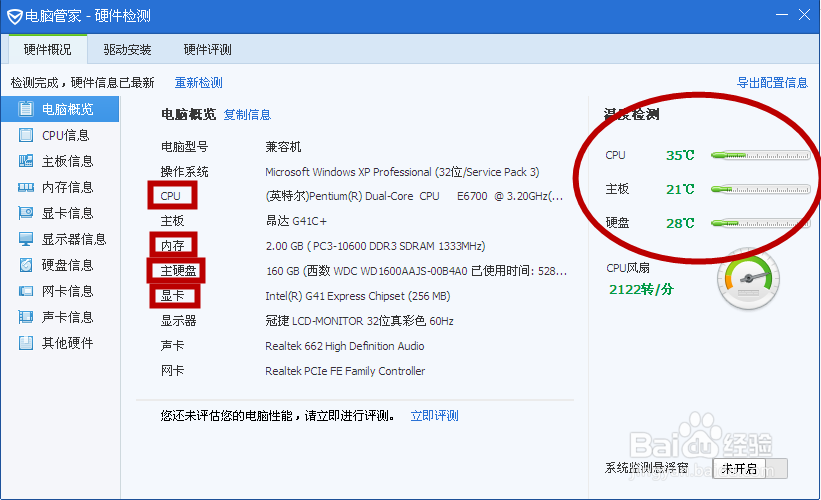Switch to the 硬件概况 tab
The image size is (821, 500).
point(48,49)
